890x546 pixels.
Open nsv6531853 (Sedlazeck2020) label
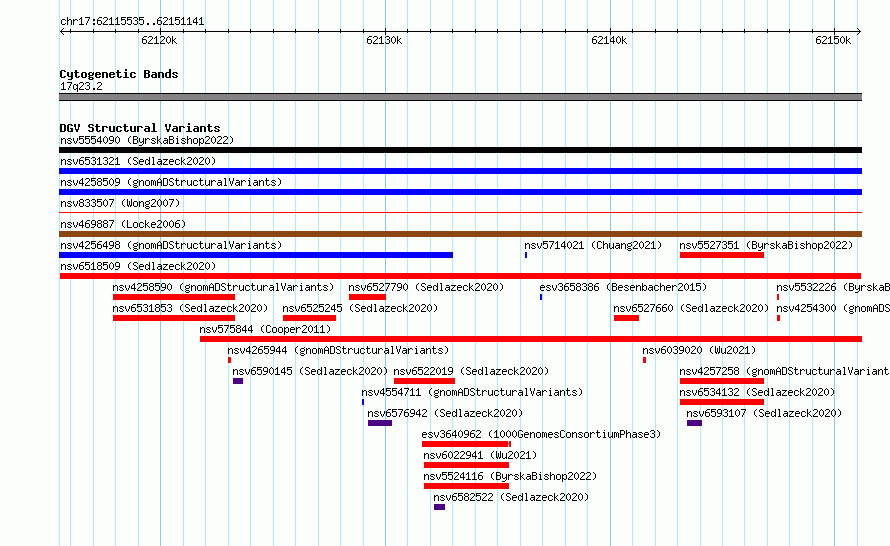pos(190,308)
